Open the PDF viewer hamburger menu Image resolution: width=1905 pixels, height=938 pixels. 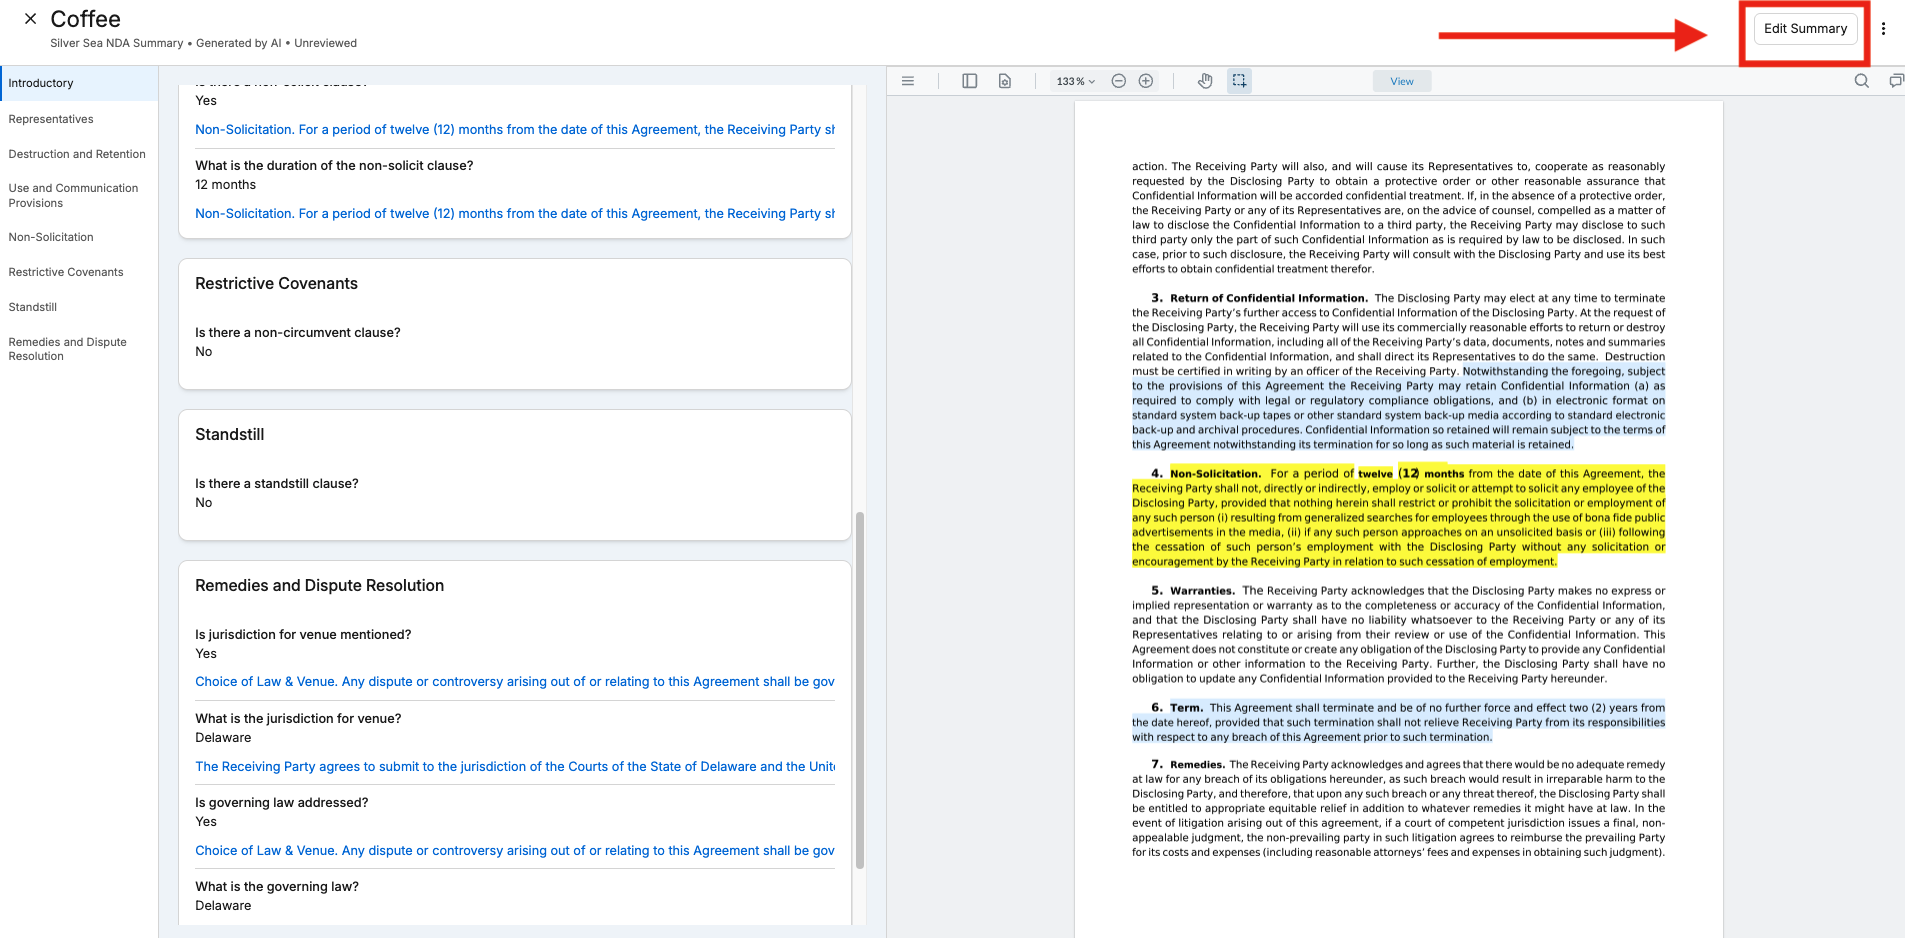click(x=908, y=81)
